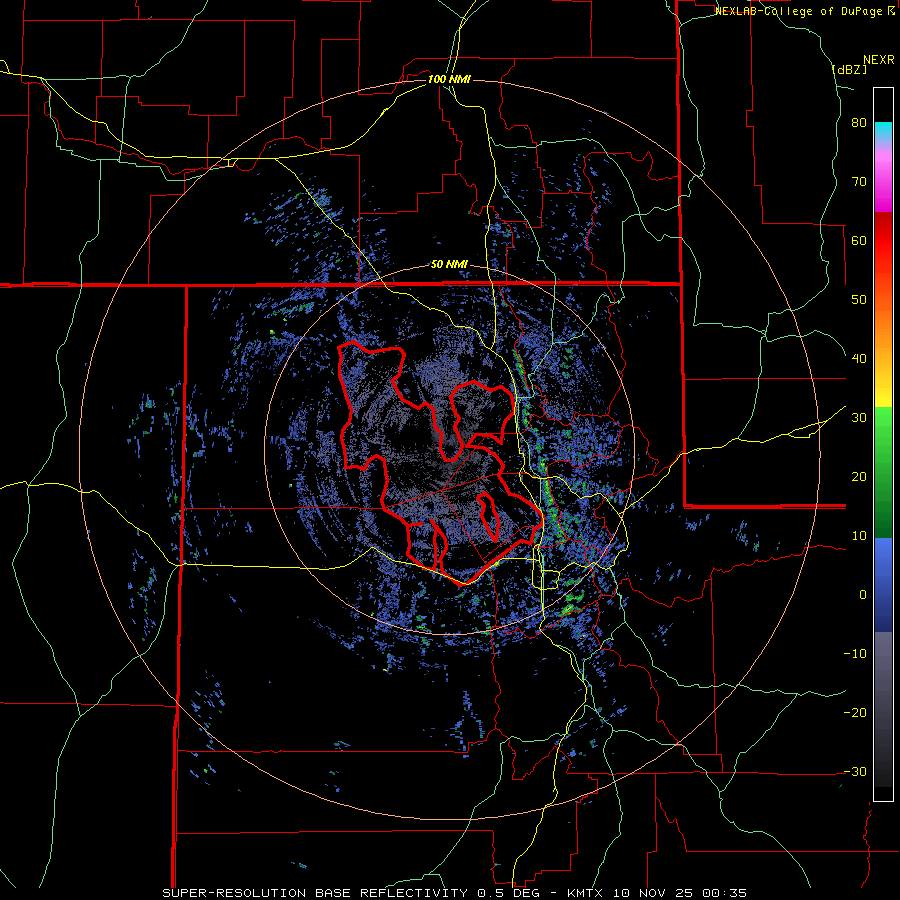This screenshot has width=900, height=900.
Task: Click the 20 value on the dBZ scale
Action: (x=859, y=477)
